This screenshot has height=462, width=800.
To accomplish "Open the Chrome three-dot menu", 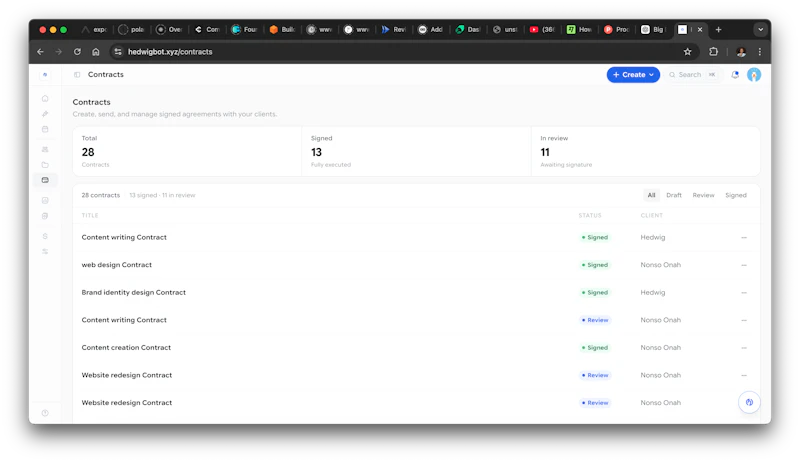I will coord(760,52).
